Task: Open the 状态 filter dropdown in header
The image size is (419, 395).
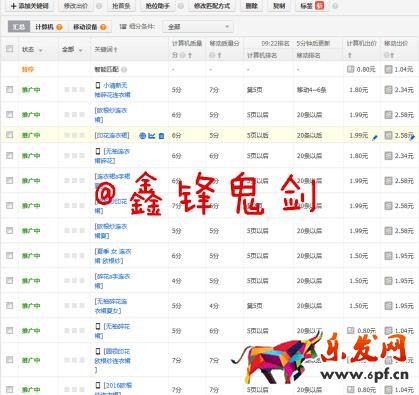Action: 41,50
